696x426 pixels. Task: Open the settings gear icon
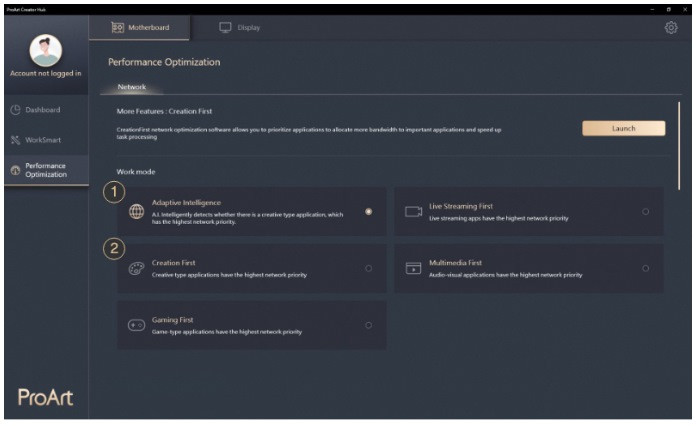(671, 28)
